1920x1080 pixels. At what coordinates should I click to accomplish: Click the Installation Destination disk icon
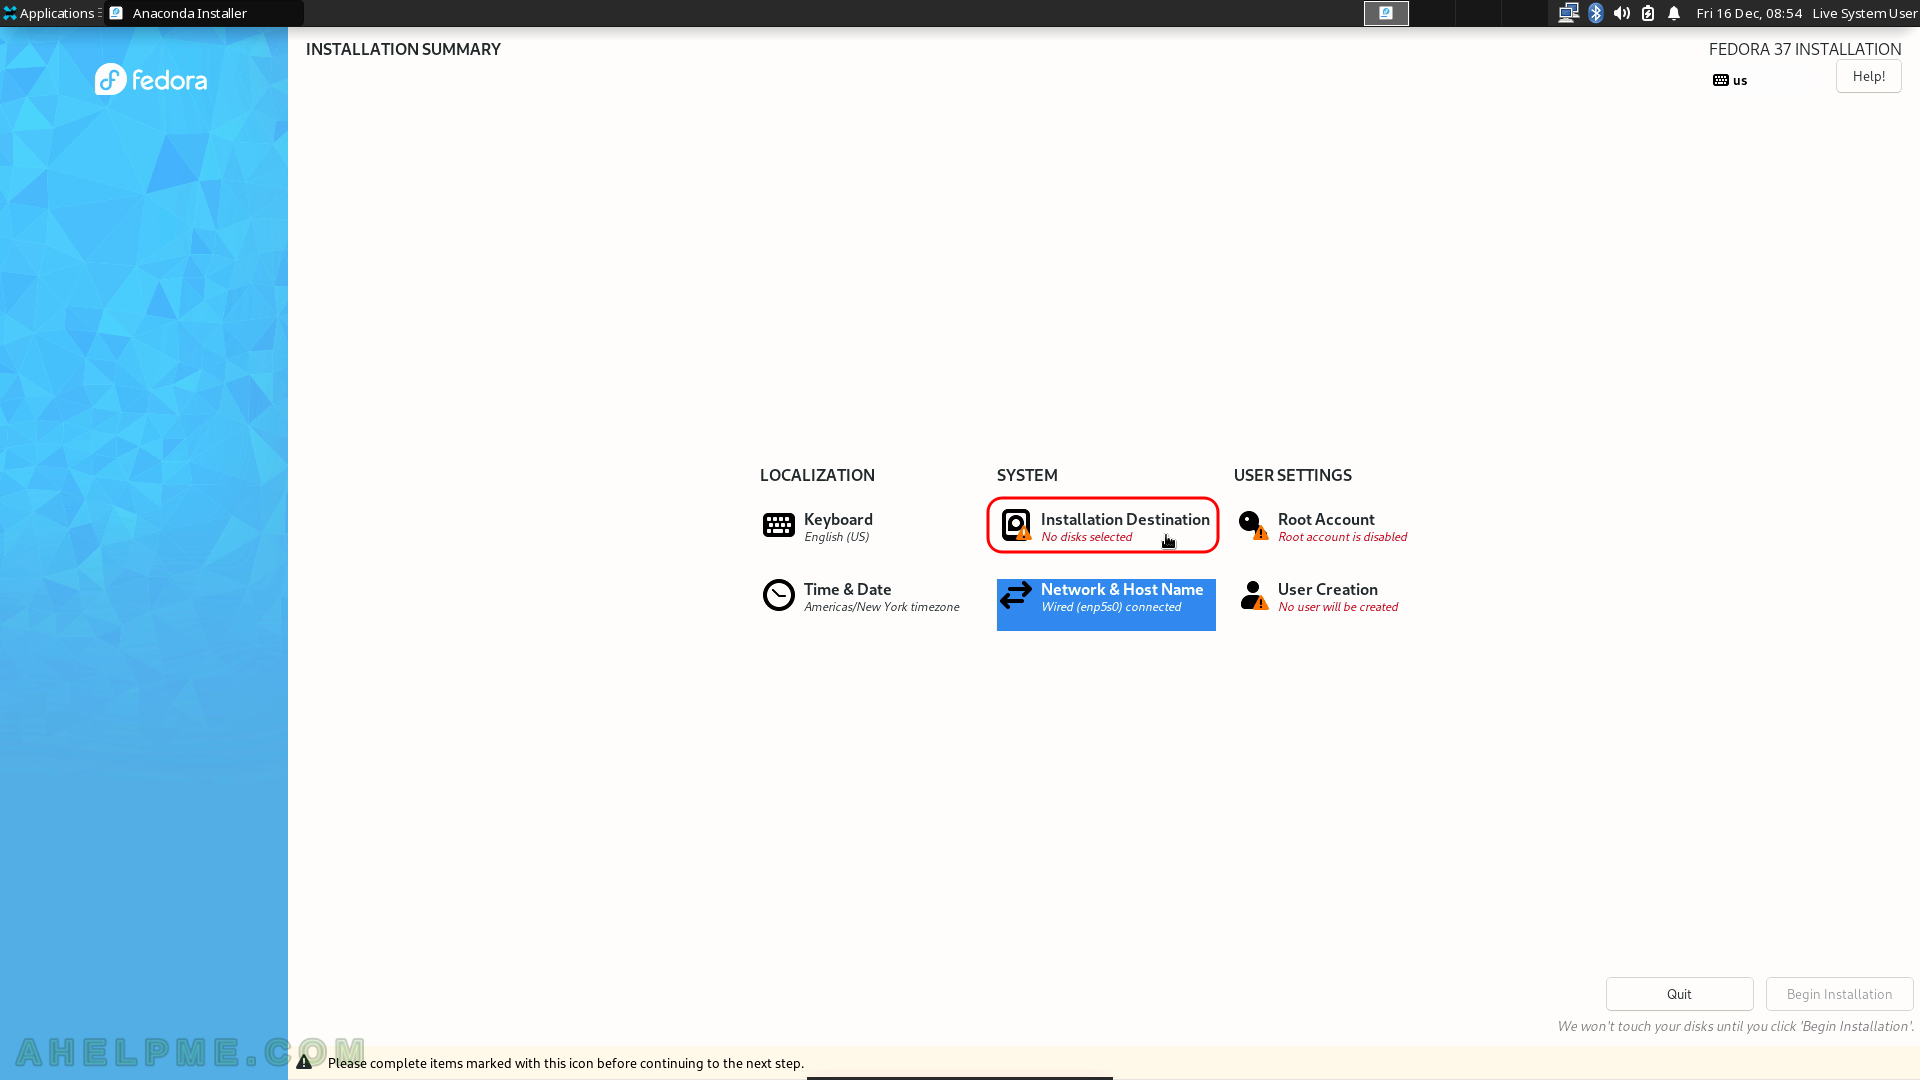click(x=1016, y=525)
